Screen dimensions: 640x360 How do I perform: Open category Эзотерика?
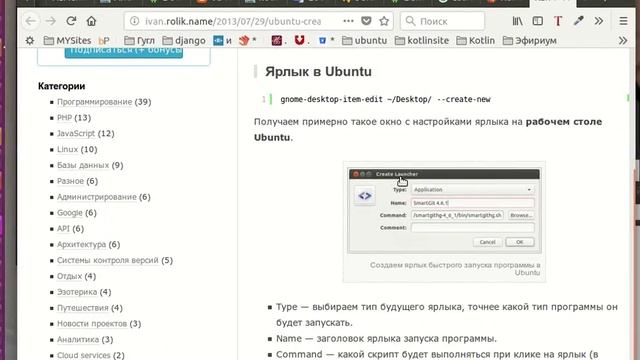pyautogui.click(x=77, y=292)
